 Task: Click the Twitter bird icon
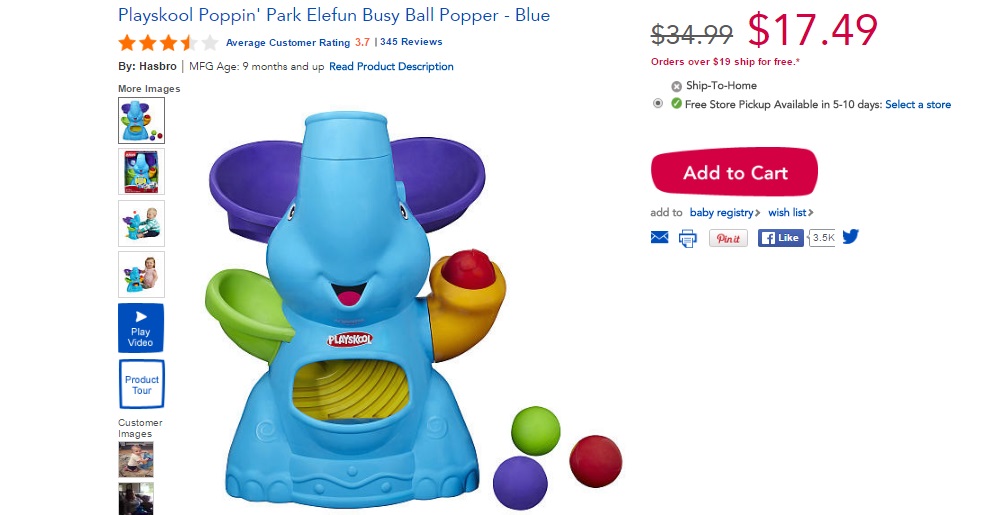(851, 237)
